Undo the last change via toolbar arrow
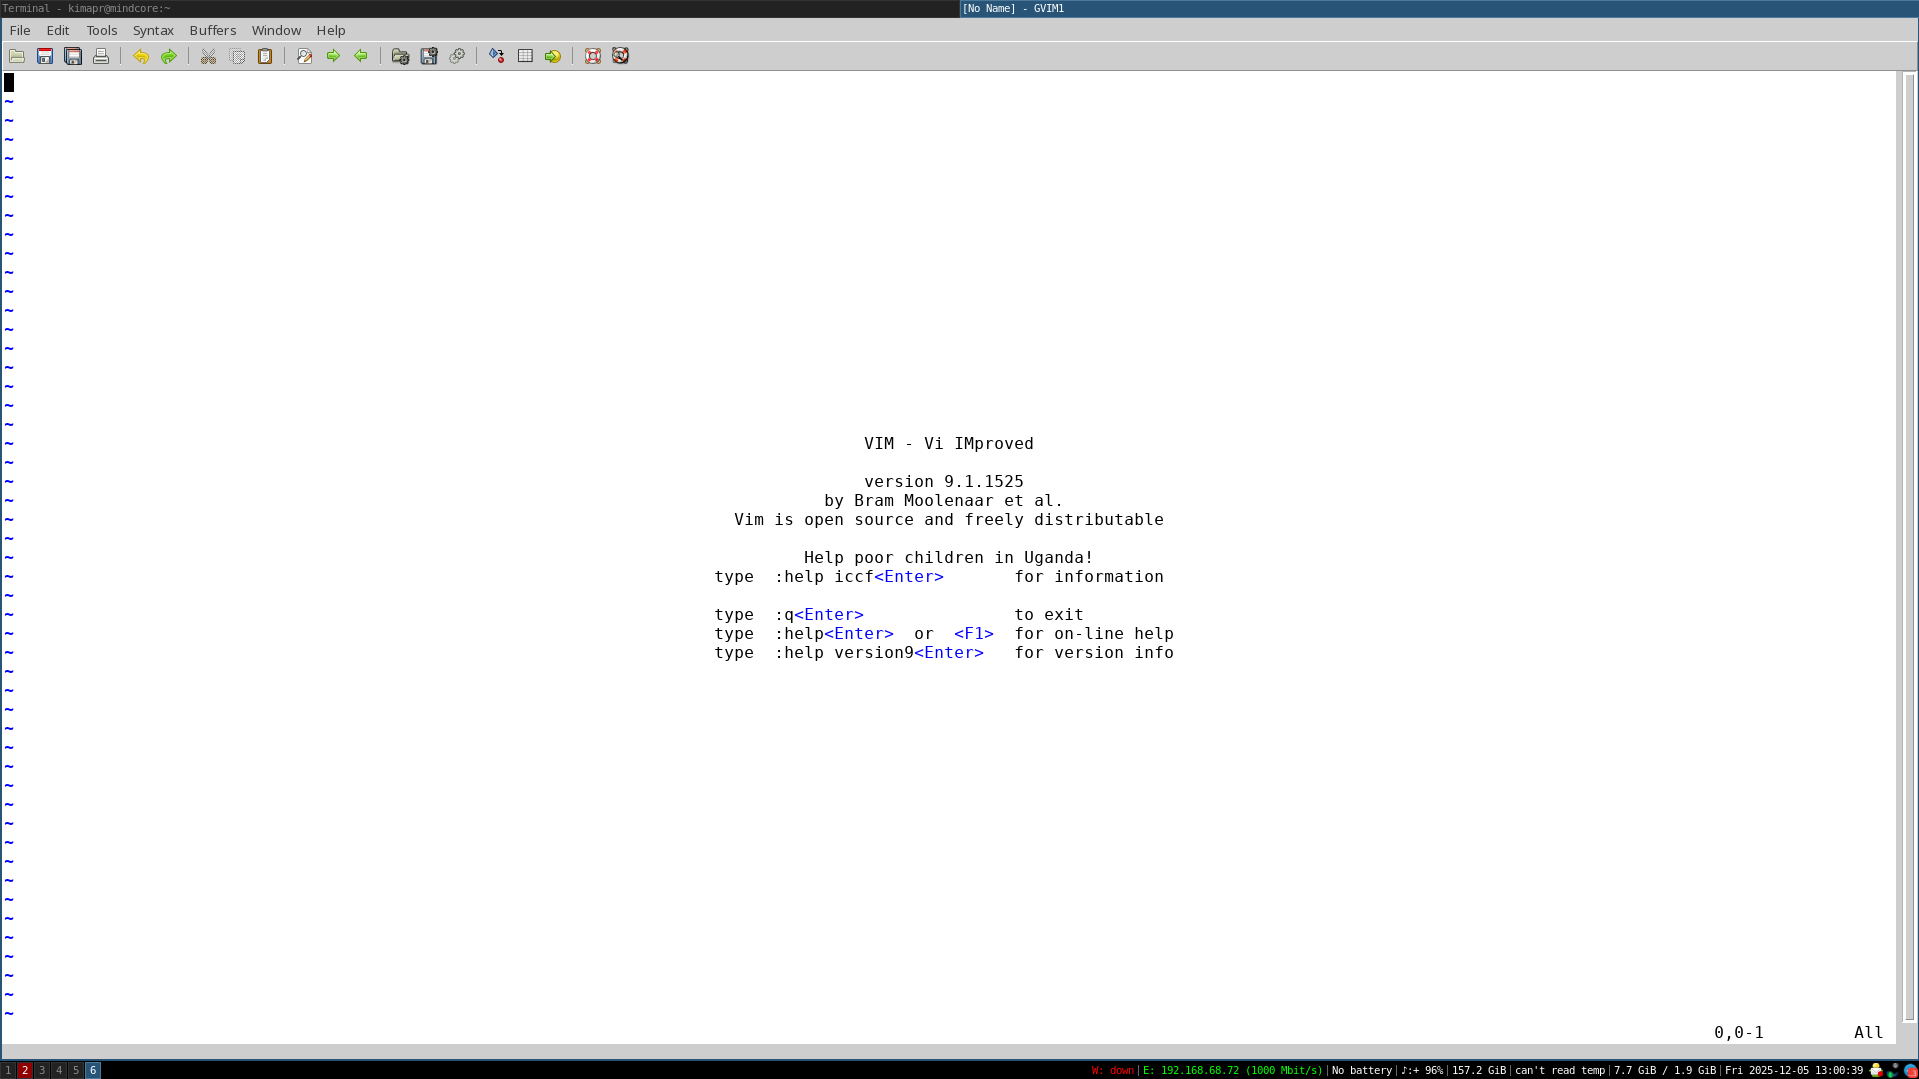1919x1079 pixels. tap(141, 56)
